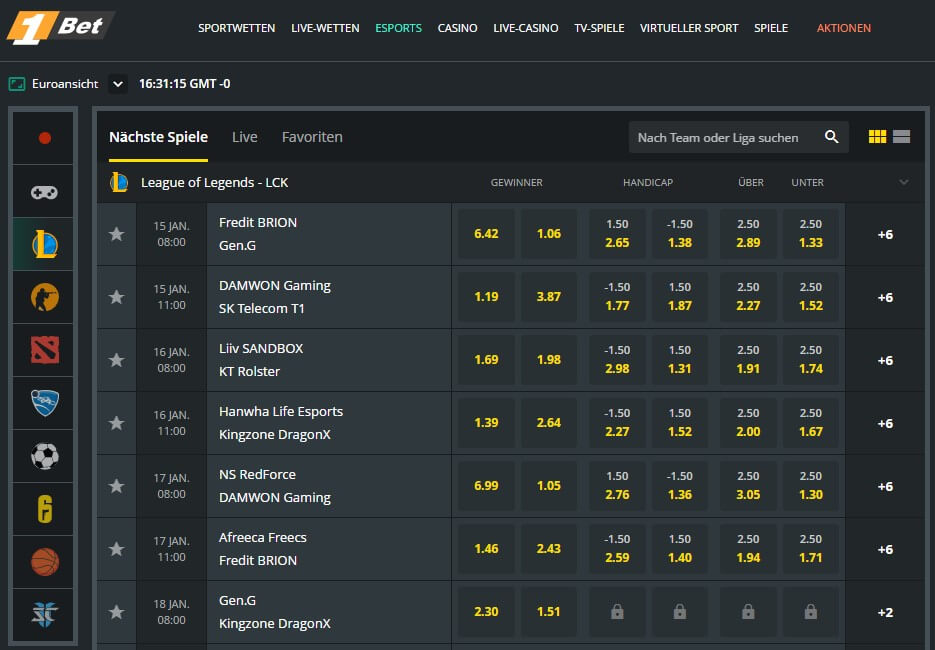Open CASINO menu
This screenshot has width=935, height=650.
[457, 28]
